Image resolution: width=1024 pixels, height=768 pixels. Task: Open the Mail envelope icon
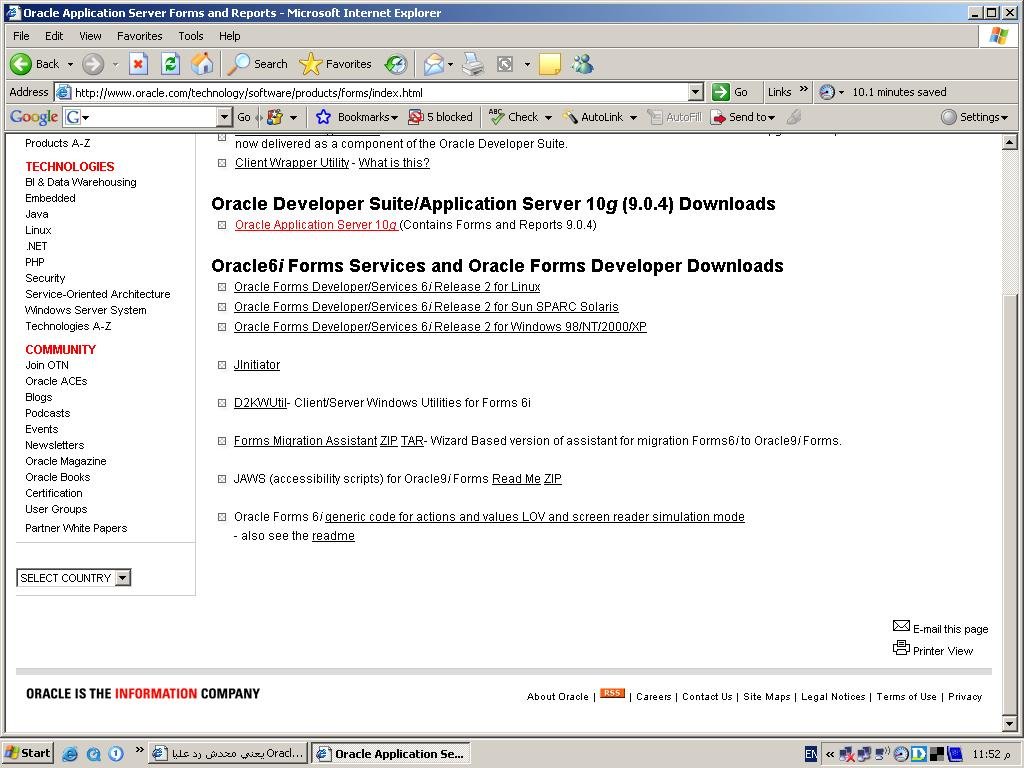click(433, 64)
